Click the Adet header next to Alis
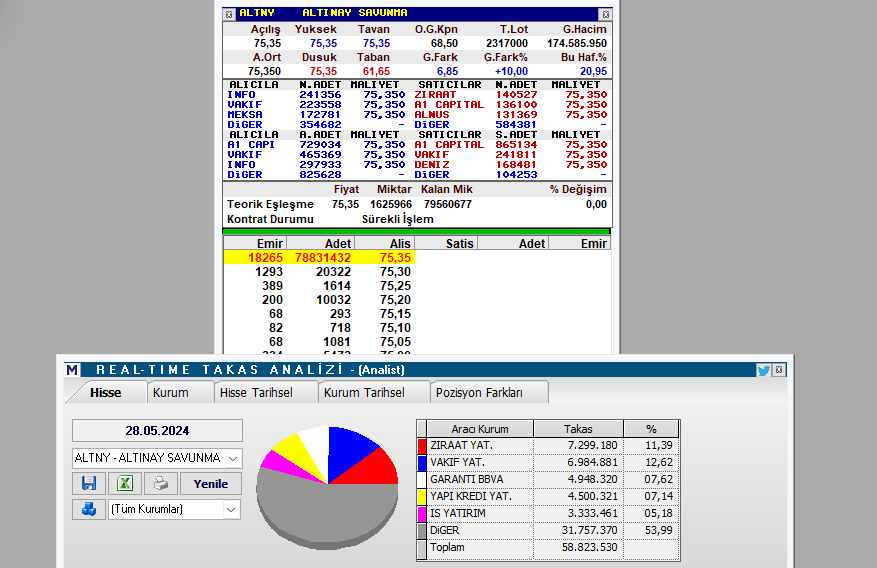This screenshot has height=568, width=877. [x=320, y=243]
